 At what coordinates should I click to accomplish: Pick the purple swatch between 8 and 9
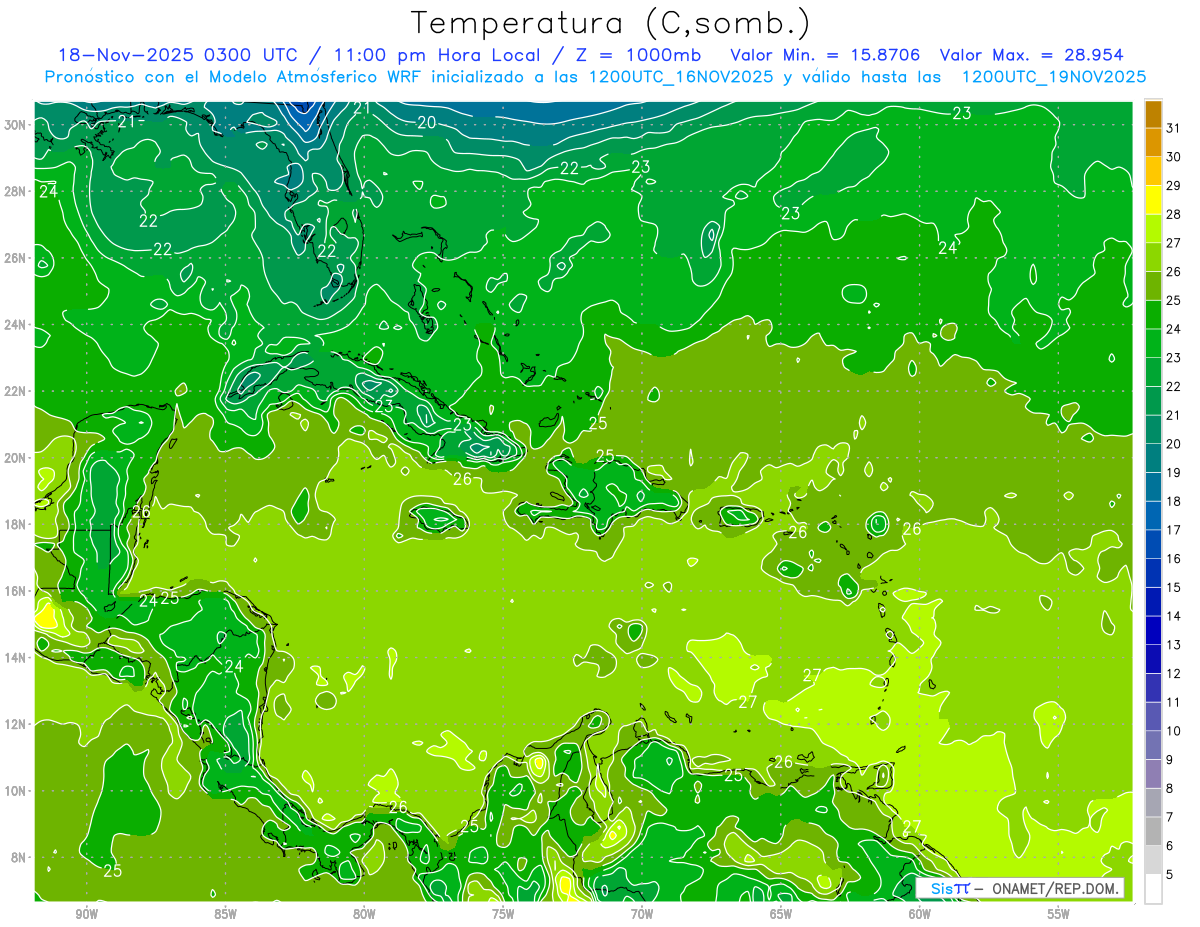coord(1153,775)
